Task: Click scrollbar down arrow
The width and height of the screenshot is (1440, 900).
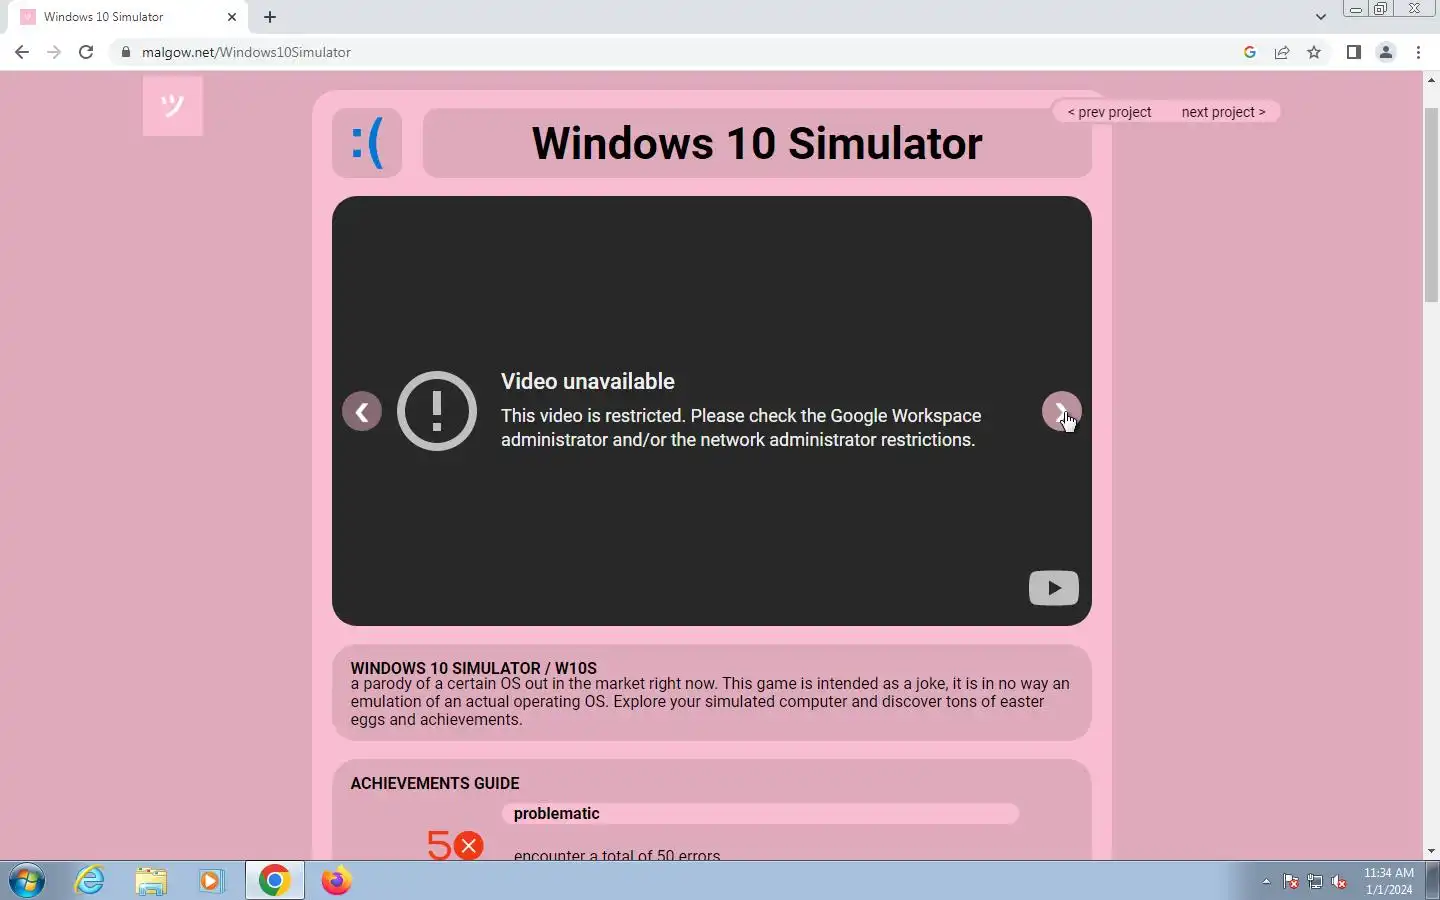Action: [1431, 851]
